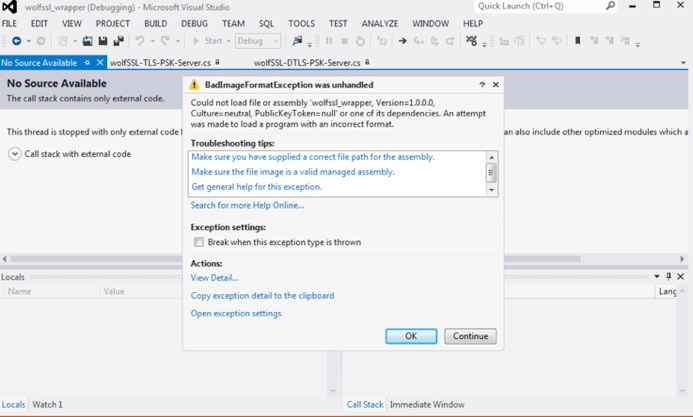Click the Undo arrow icon
The image size is (693, 417).
point(140,41)
